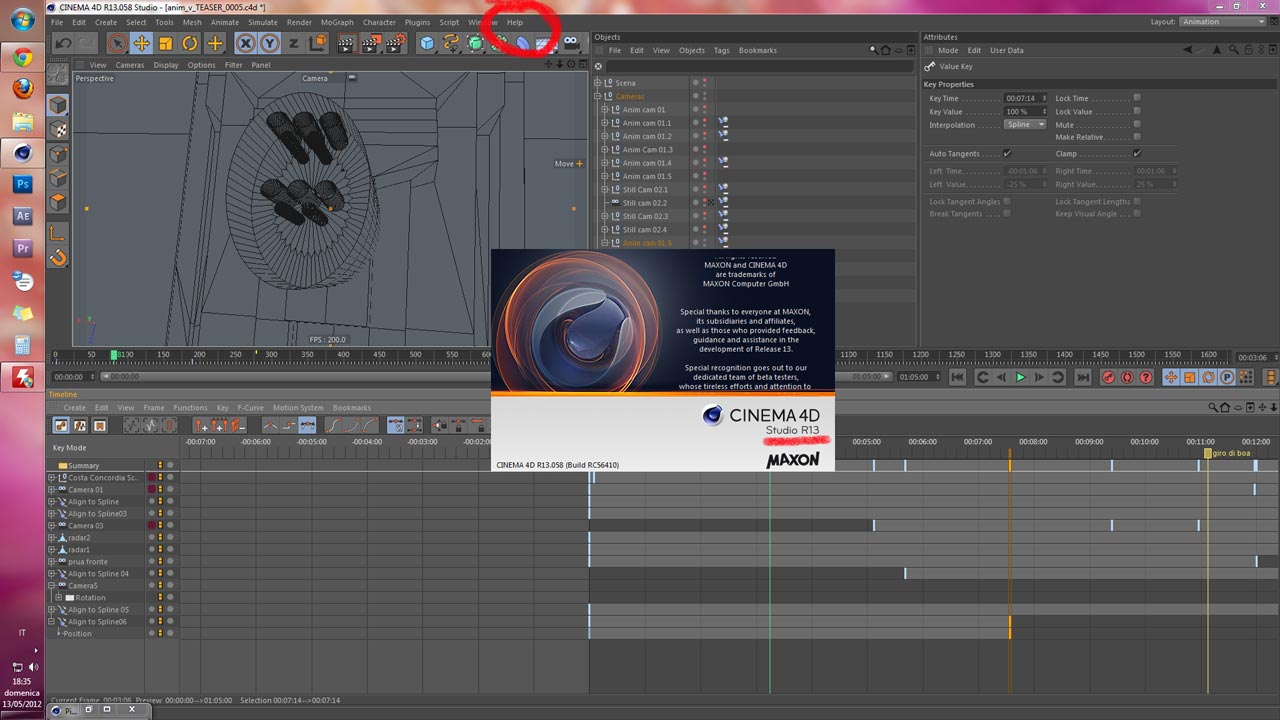
Task: Tick the Lock Value checkbox
Action: 1137,111
